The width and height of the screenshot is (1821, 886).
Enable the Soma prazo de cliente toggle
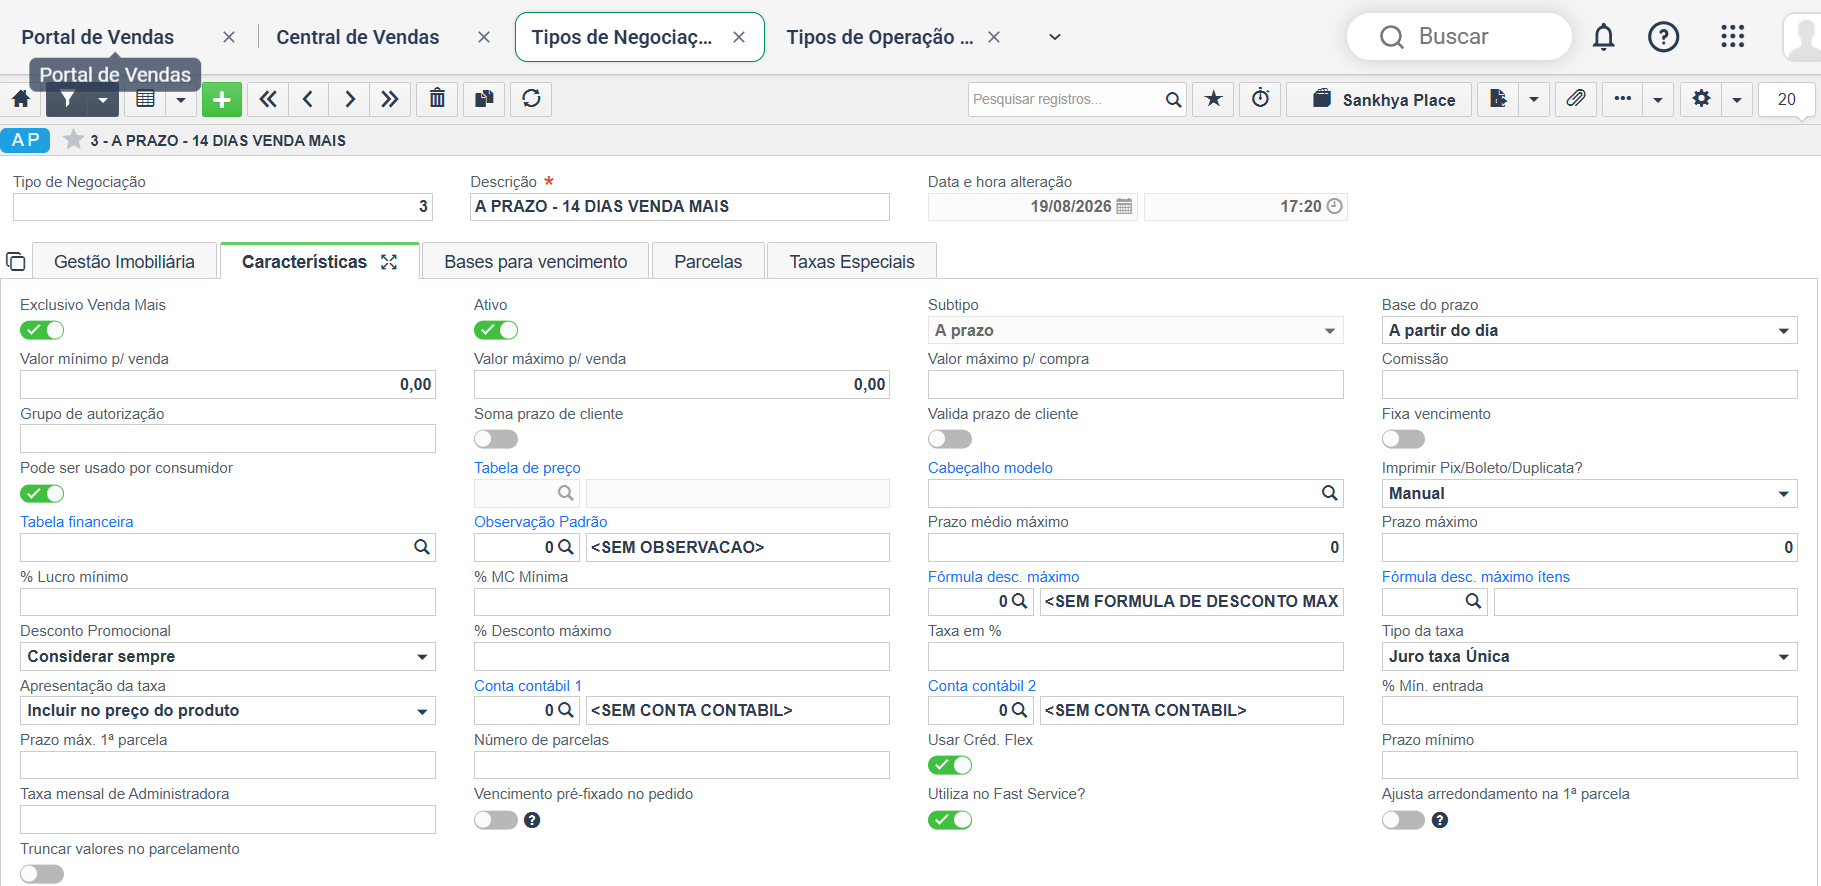click(496, 439)
